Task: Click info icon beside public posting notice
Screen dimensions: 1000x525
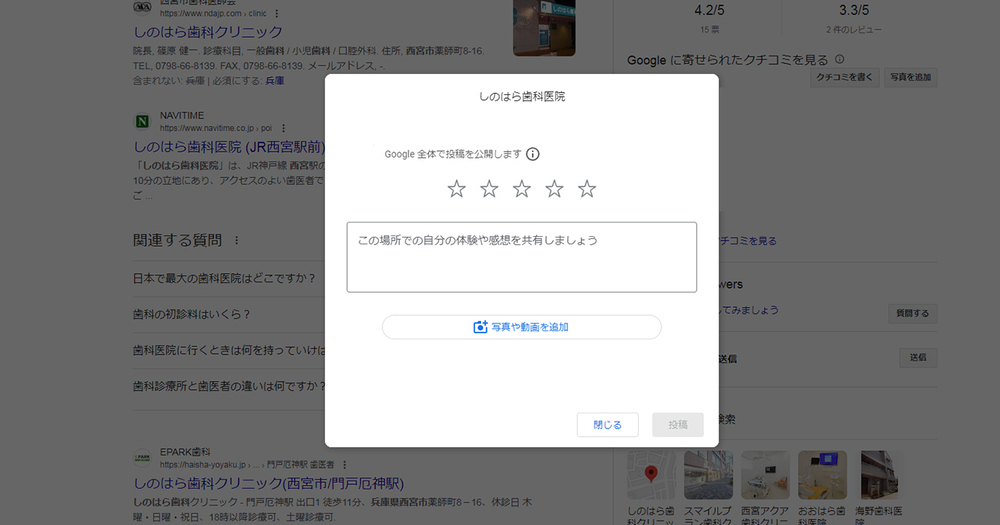Action: click(x=533, y=154)
